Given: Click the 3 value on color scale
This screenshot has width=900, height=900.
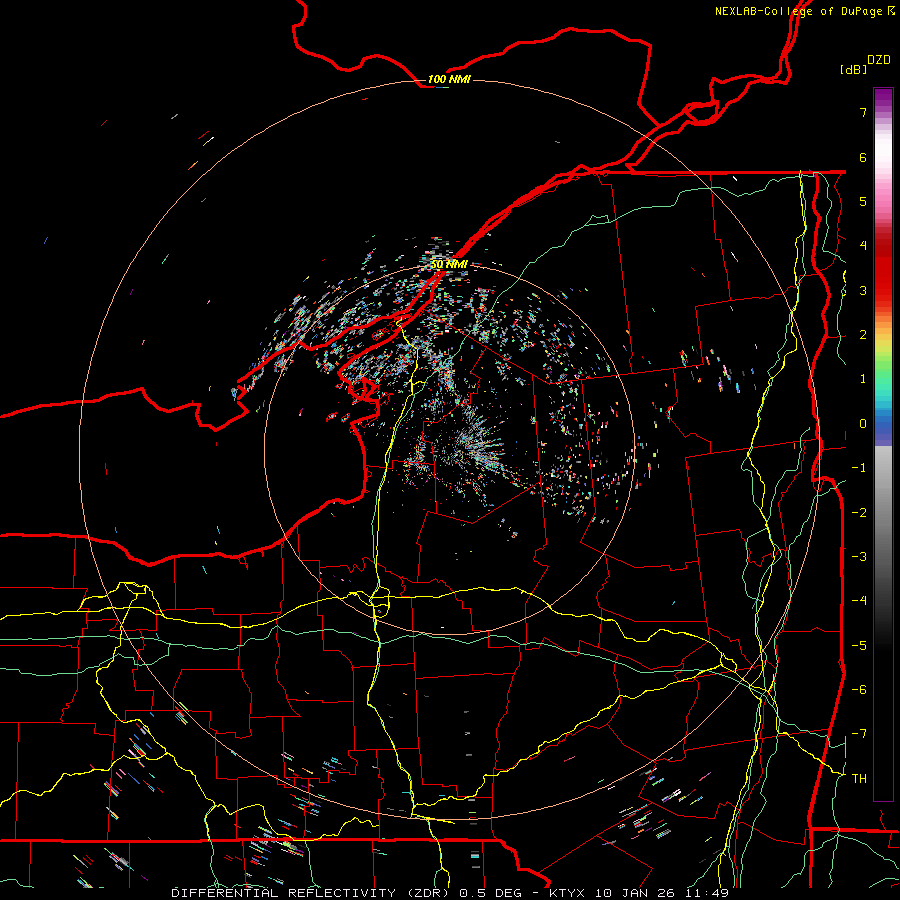Looking at the screenshot, I should (x=863, y=290).
